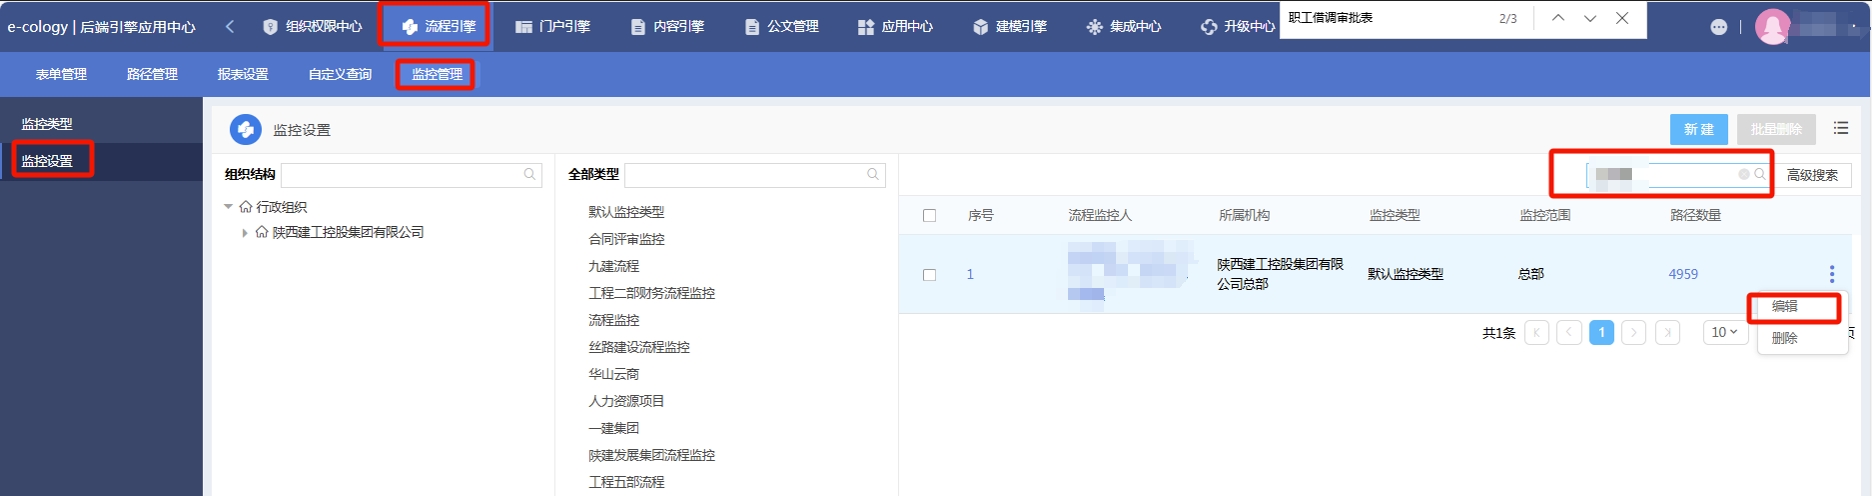Open the 高级搜索 advanced search
The height and width of the screenshot is (496, 1872).
(x=1812, y=175)
